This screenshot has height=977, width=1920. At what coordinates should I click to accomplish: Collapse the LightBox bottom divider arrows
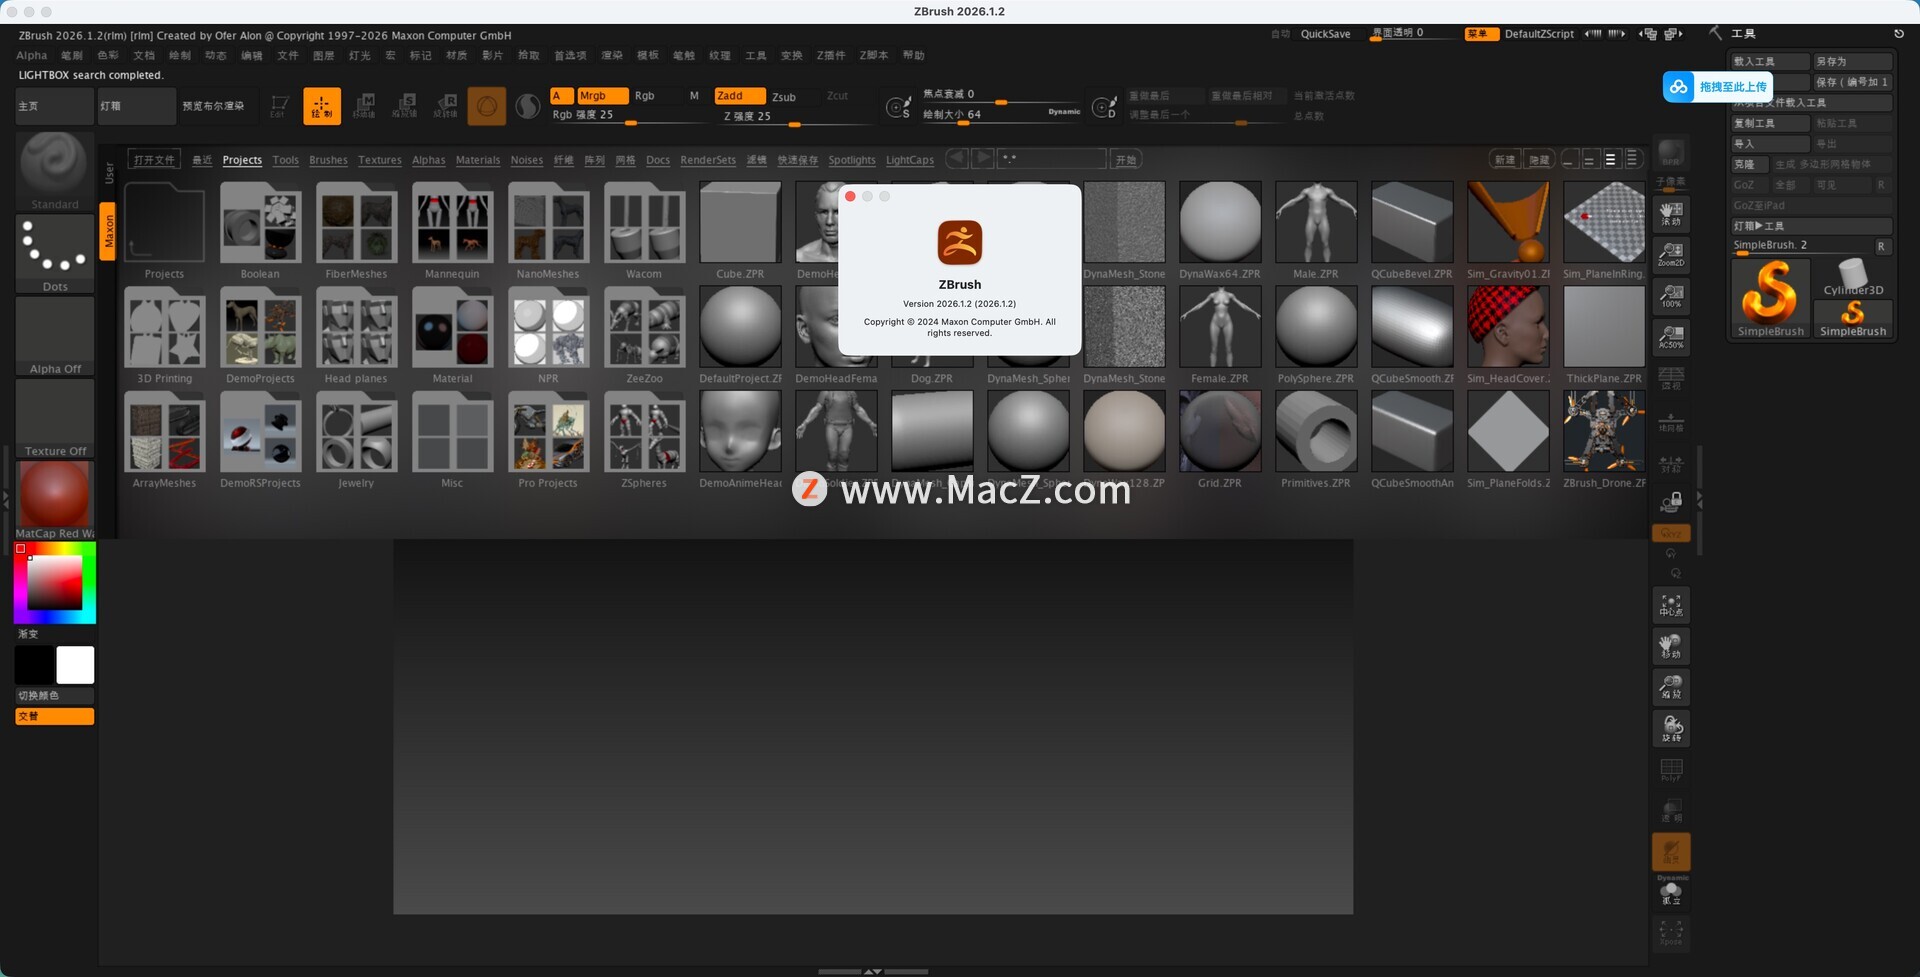coord(872,971)
